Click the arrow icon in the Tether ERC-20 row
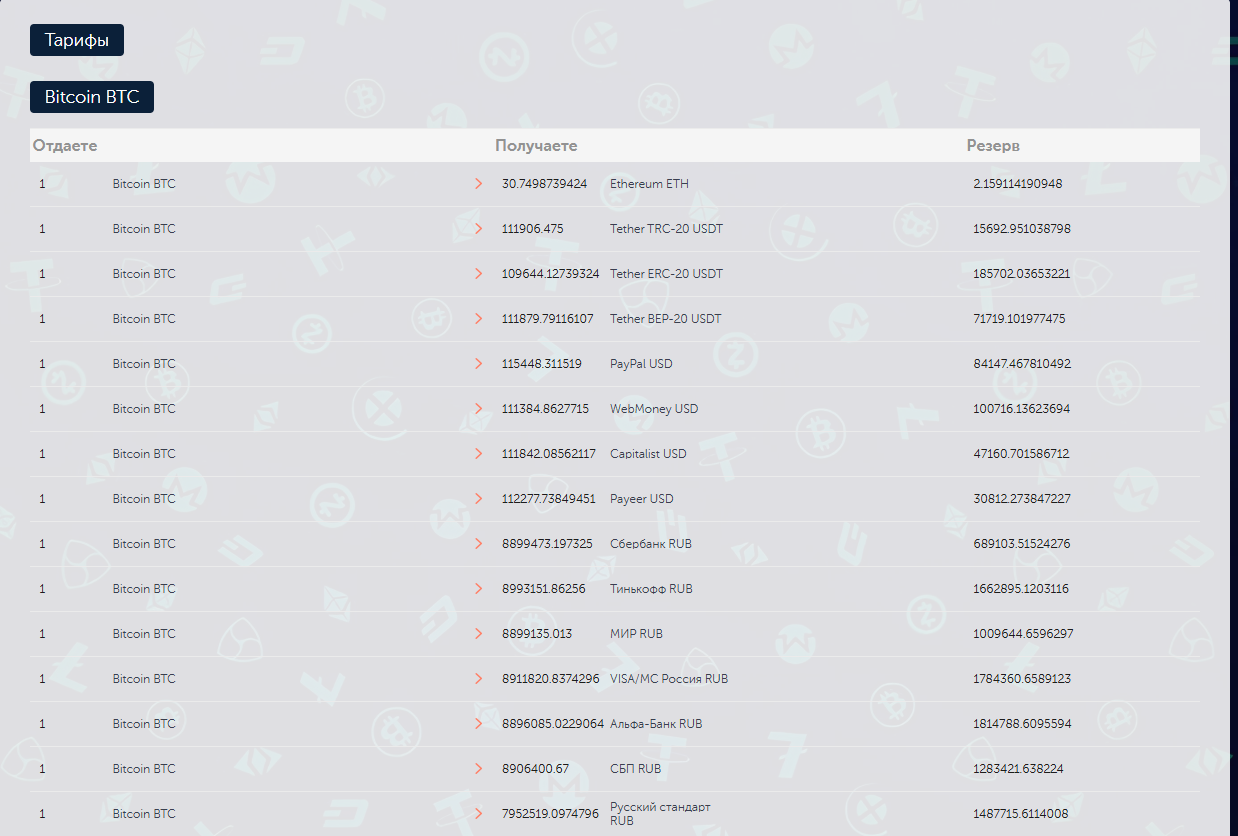 coord(479,274)
